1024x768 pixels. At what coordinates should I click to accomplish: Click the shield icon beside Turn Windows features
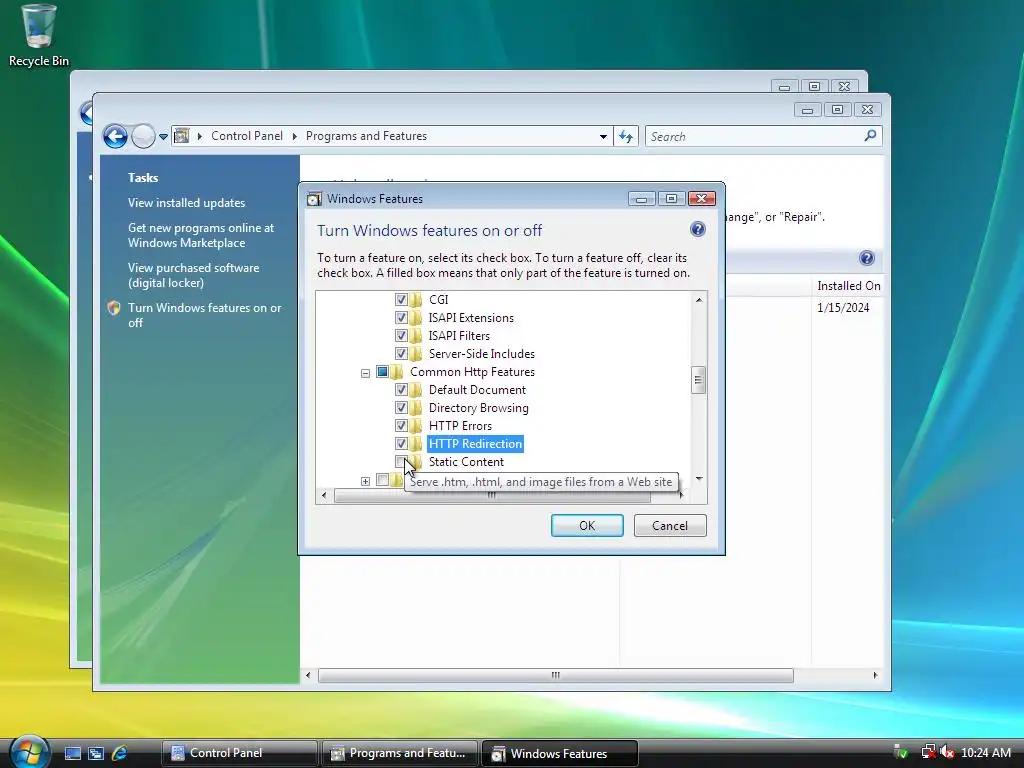coord(114,308)
